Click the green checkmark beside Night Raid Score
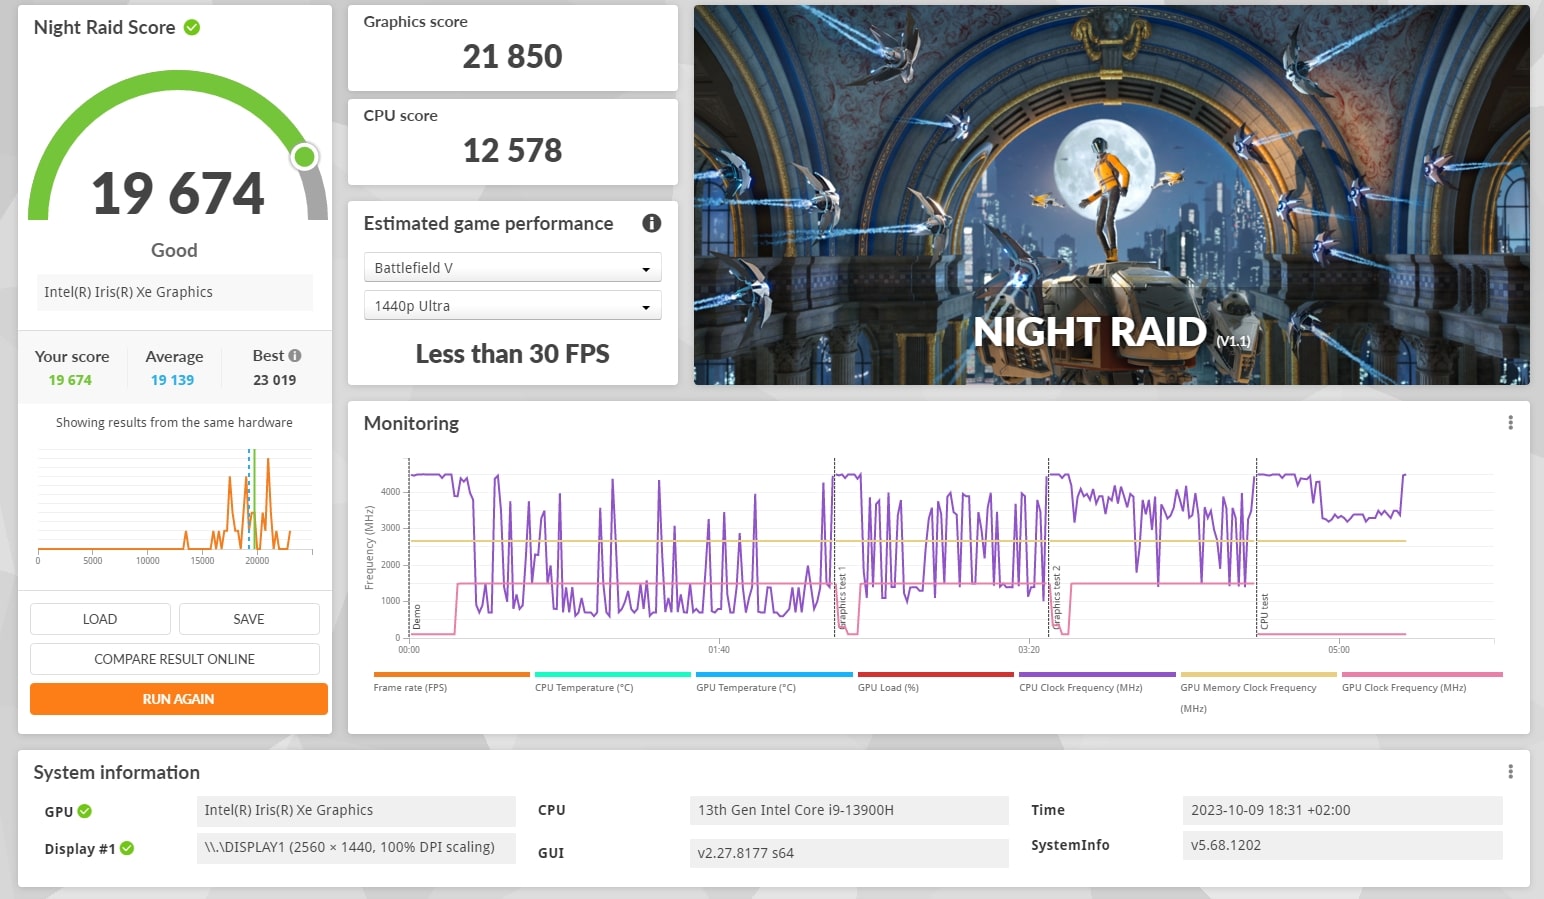This screenshot has width=1544, height=899. [192, 28]
